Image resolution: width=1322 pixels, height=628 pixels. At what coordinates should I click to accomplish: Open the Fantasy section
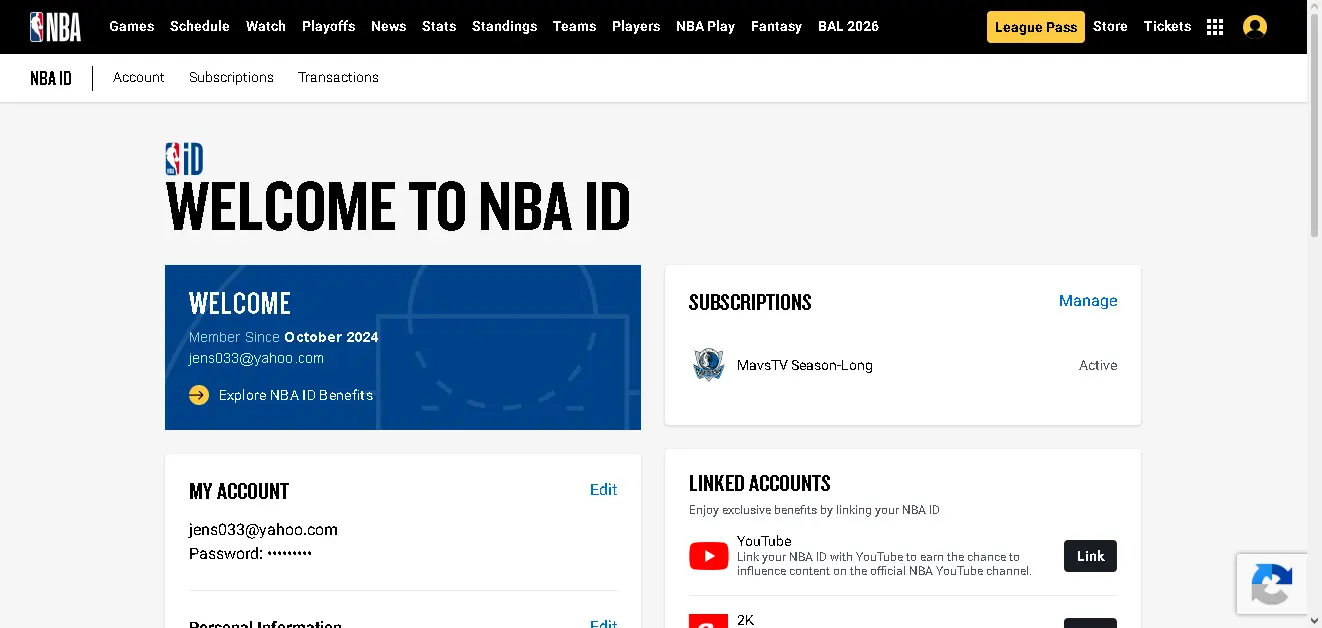776,26
